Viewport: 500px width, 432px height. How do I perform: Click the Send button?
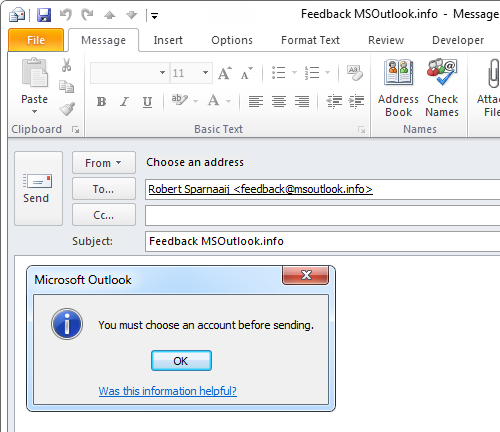click(38, 188)
